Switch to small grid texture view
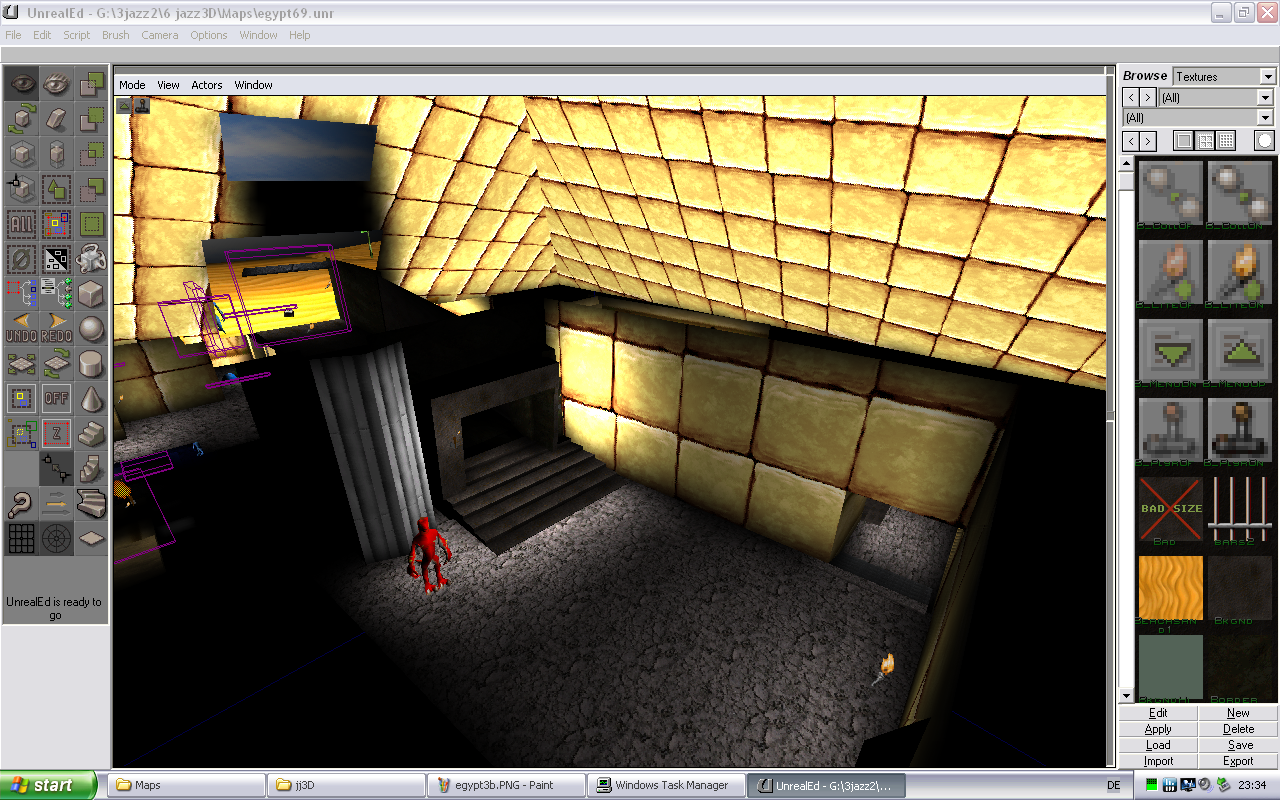Screen dimensions: 1280x803 (1226, 141)
